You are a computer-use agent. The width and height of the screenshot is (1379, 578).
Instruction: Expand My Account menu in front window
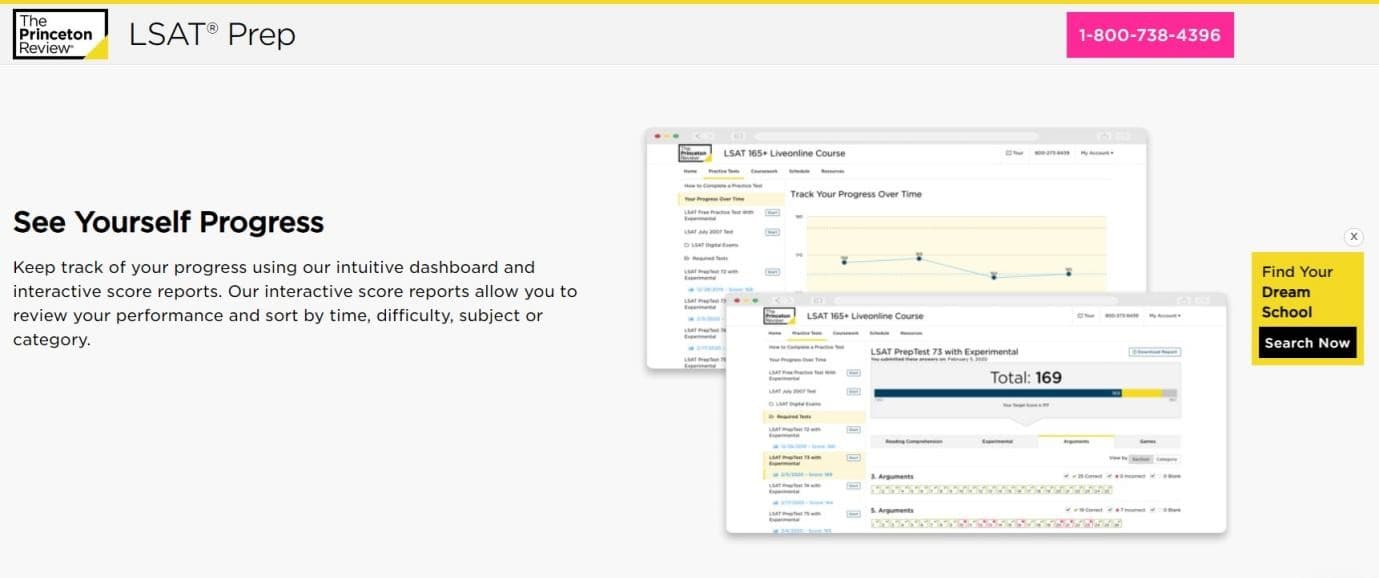click(1165, 316)
